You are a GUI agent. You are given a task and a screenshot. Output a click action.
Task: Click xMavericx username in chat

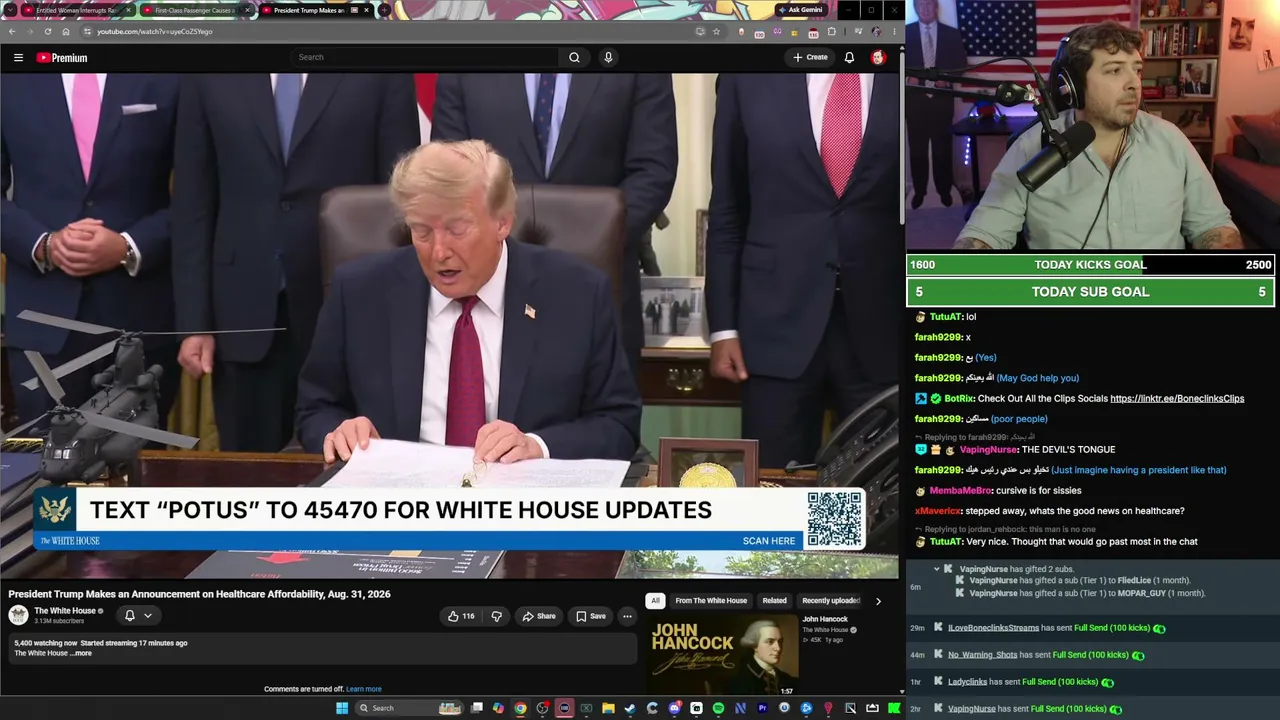click(937, 511)
